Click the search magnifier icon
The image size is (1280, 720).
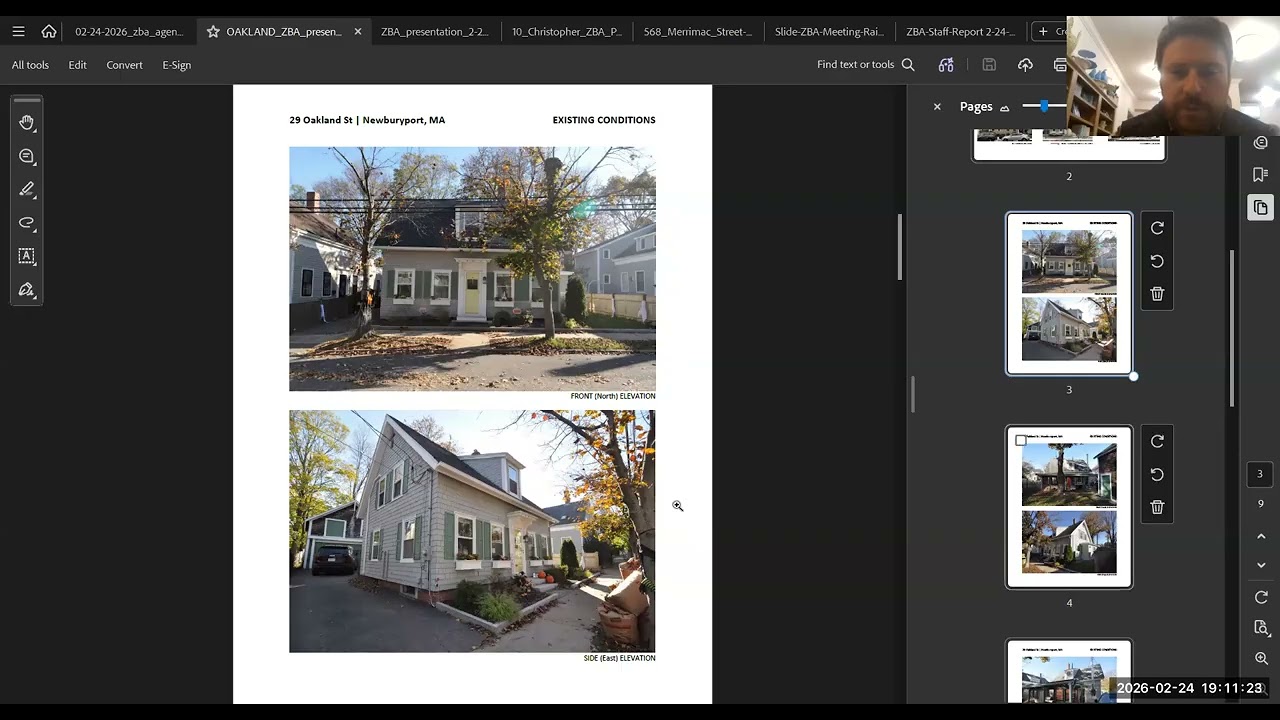pyautogui.click(x=908, y=64)
